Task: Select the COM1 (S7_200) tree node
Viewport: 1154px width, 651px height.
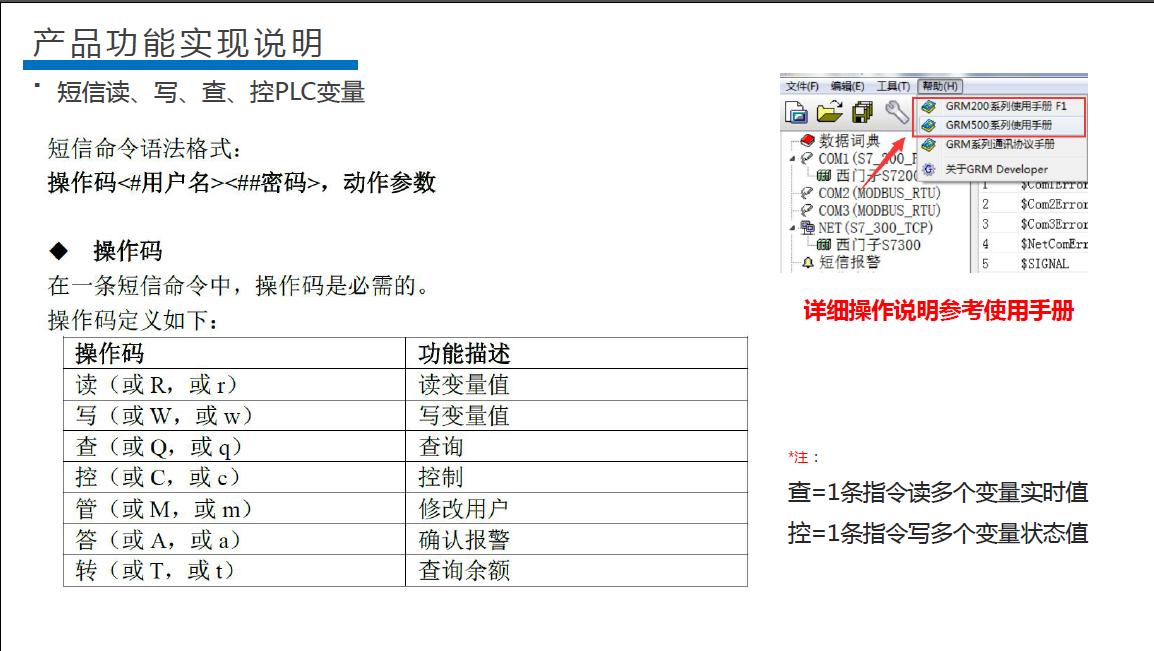Action: point(867,158)
